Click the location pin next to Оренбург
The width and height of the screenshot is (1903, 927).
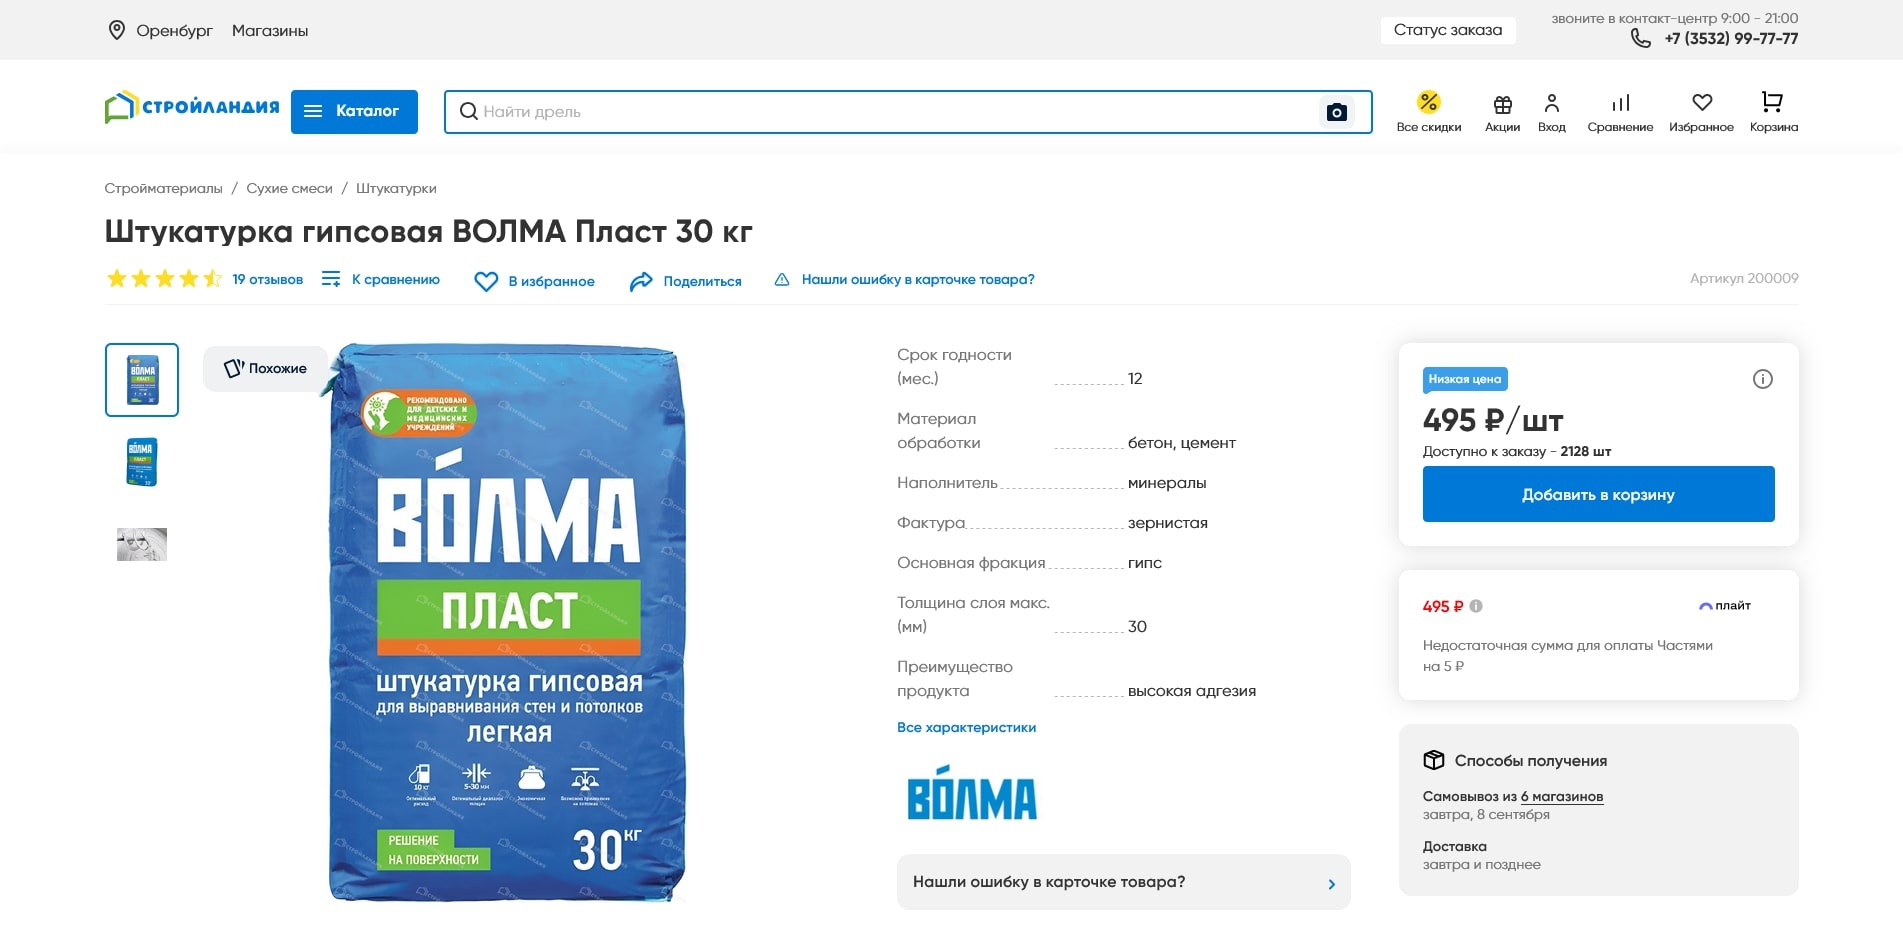(117, 30)
